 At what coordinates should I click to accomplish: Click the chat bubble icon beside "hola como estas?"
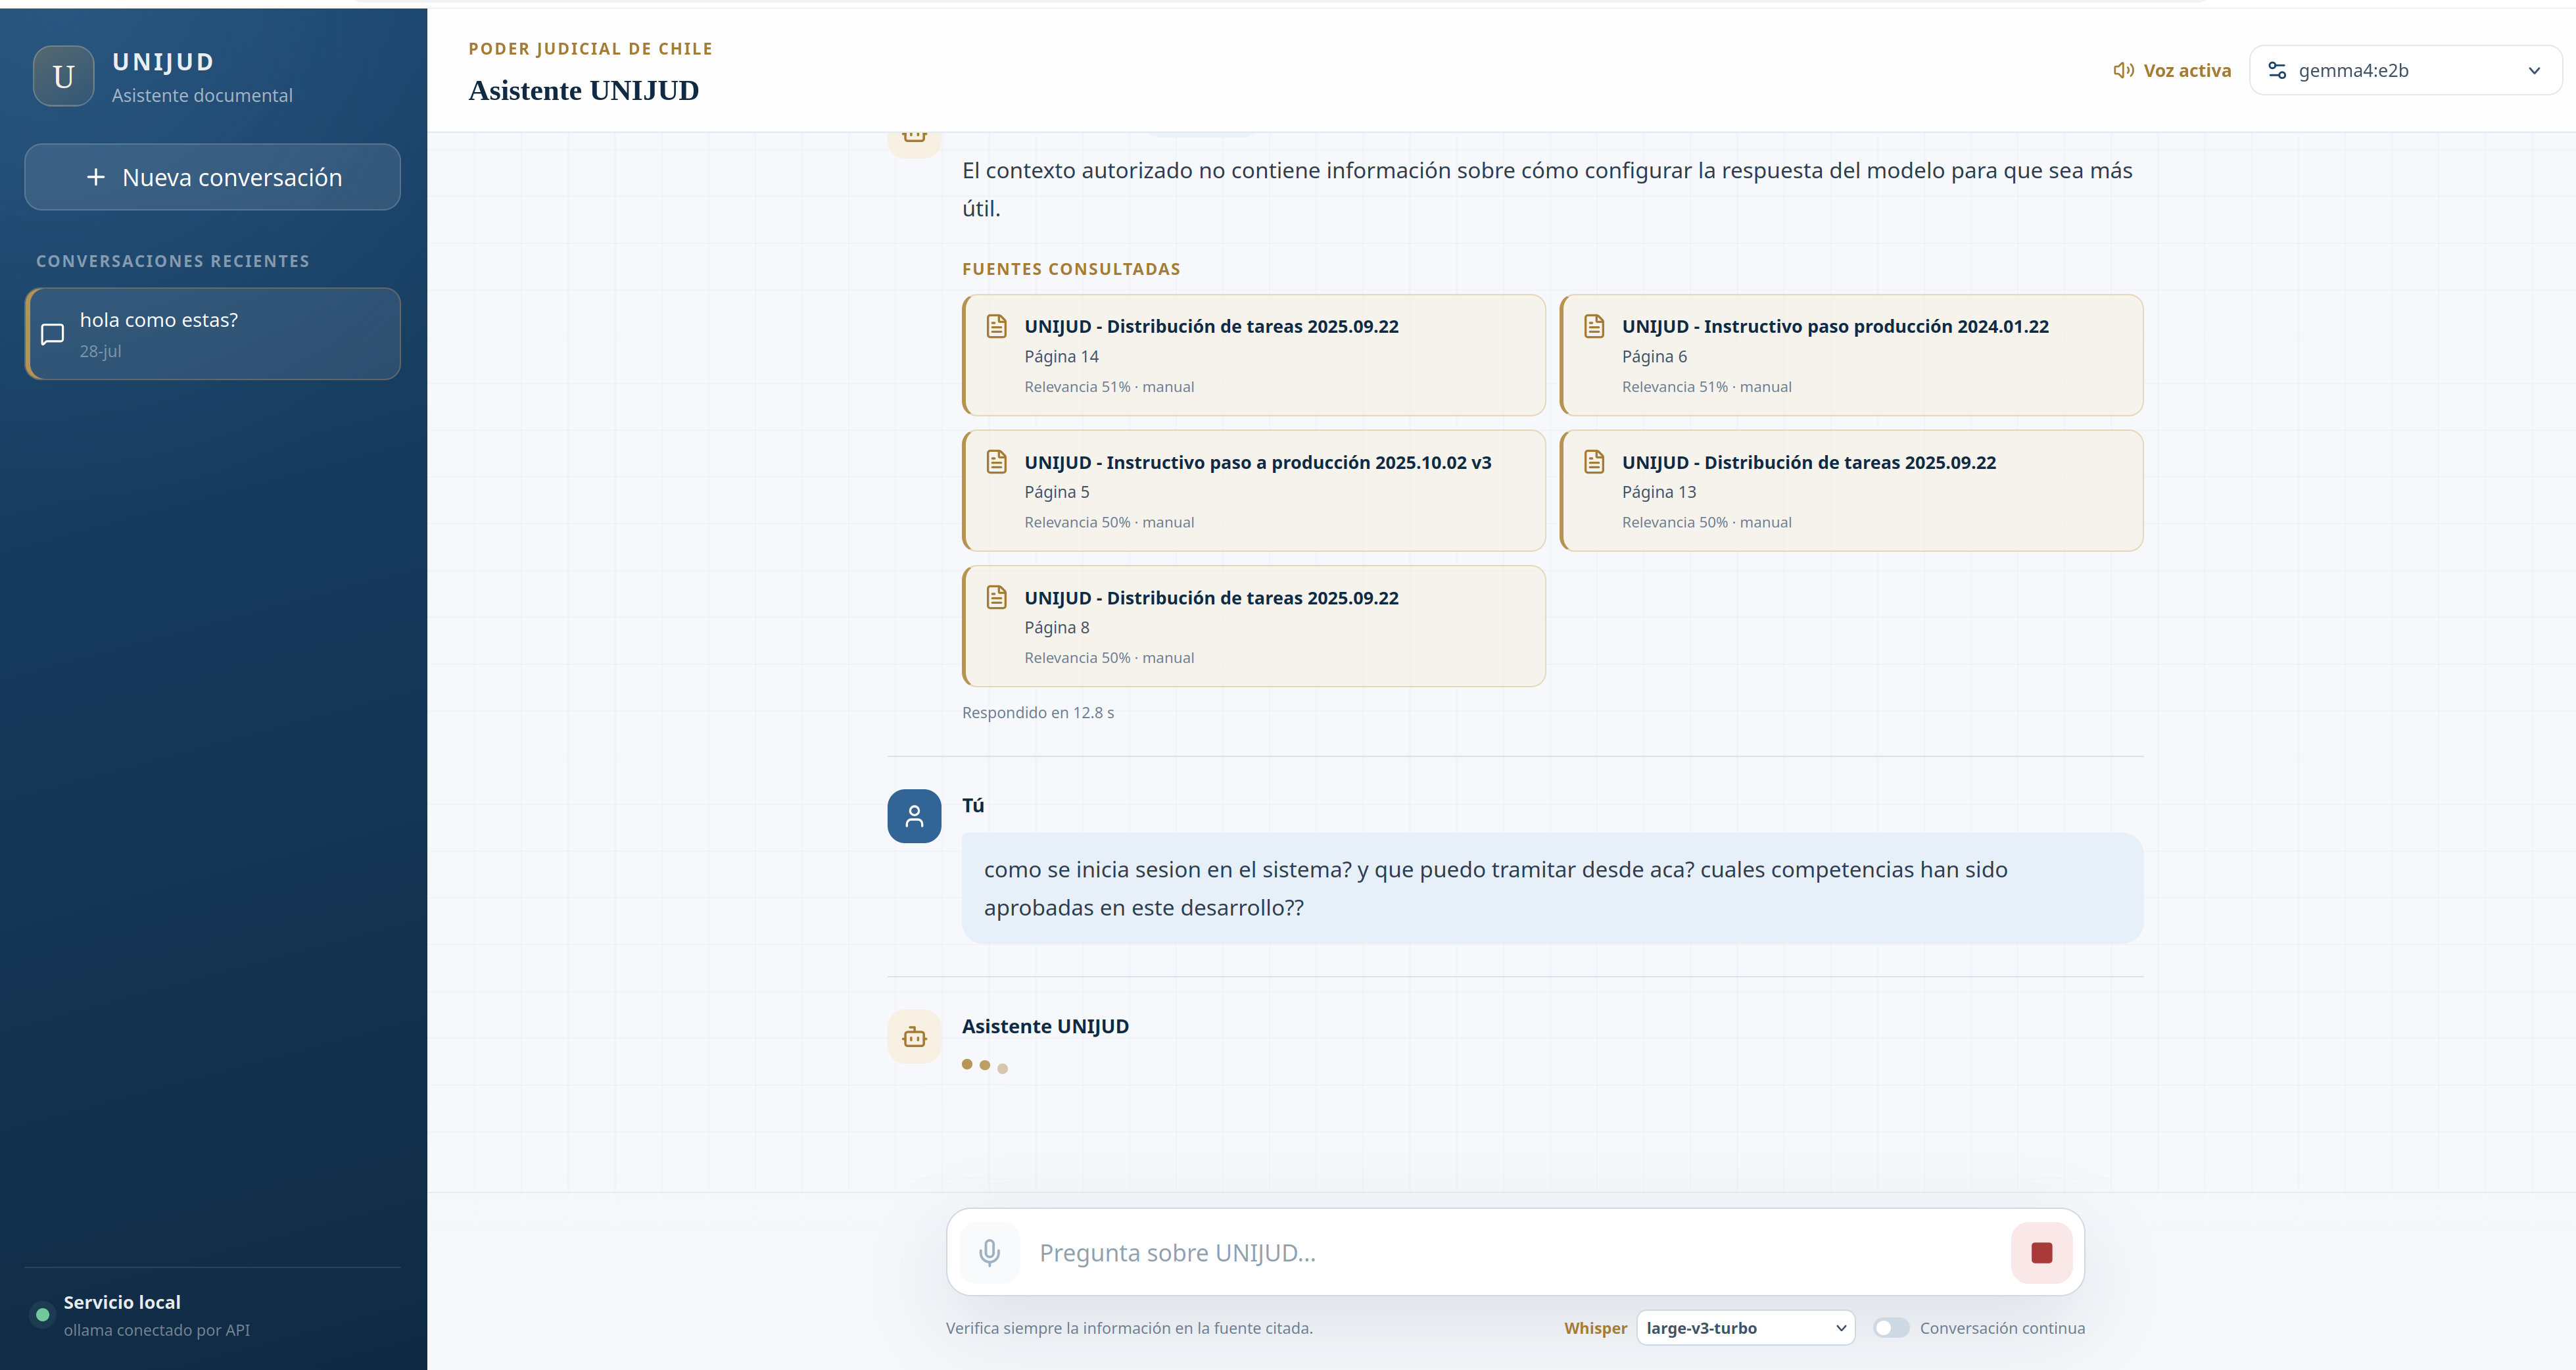52,334
